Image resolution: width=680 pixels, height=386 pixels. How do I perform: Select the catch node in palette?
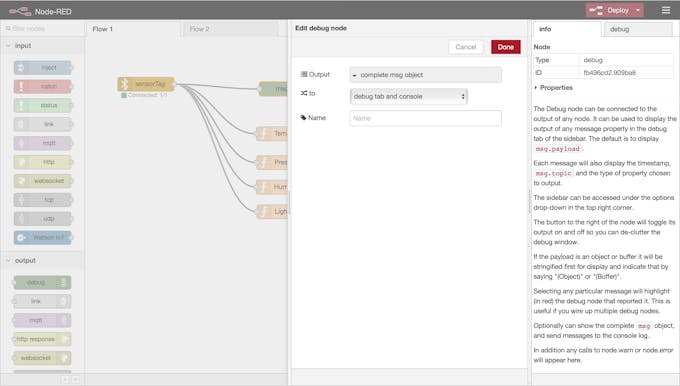42,86
